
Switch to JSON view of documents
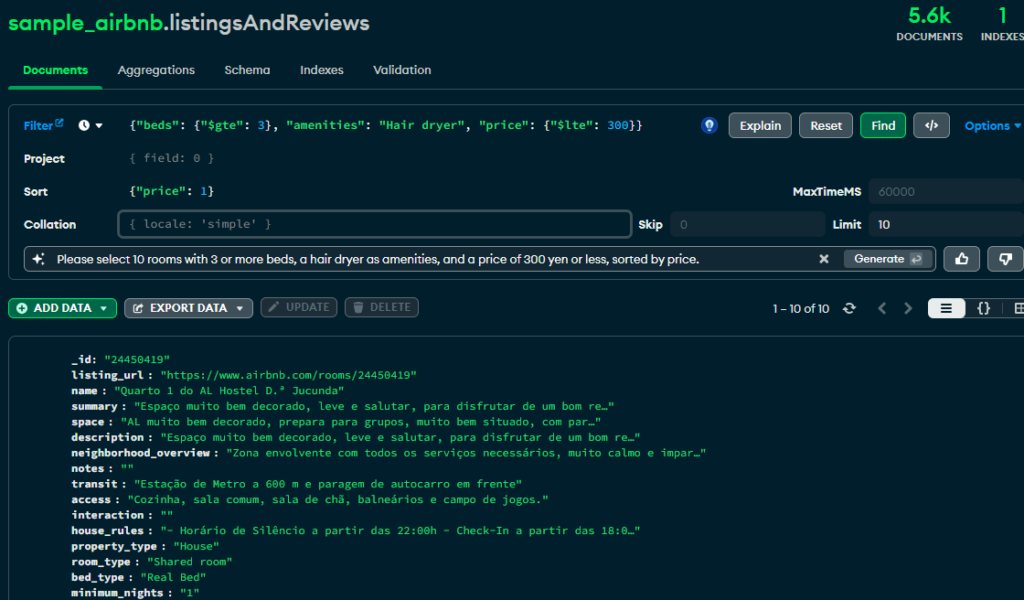click(x=984, y=308)
